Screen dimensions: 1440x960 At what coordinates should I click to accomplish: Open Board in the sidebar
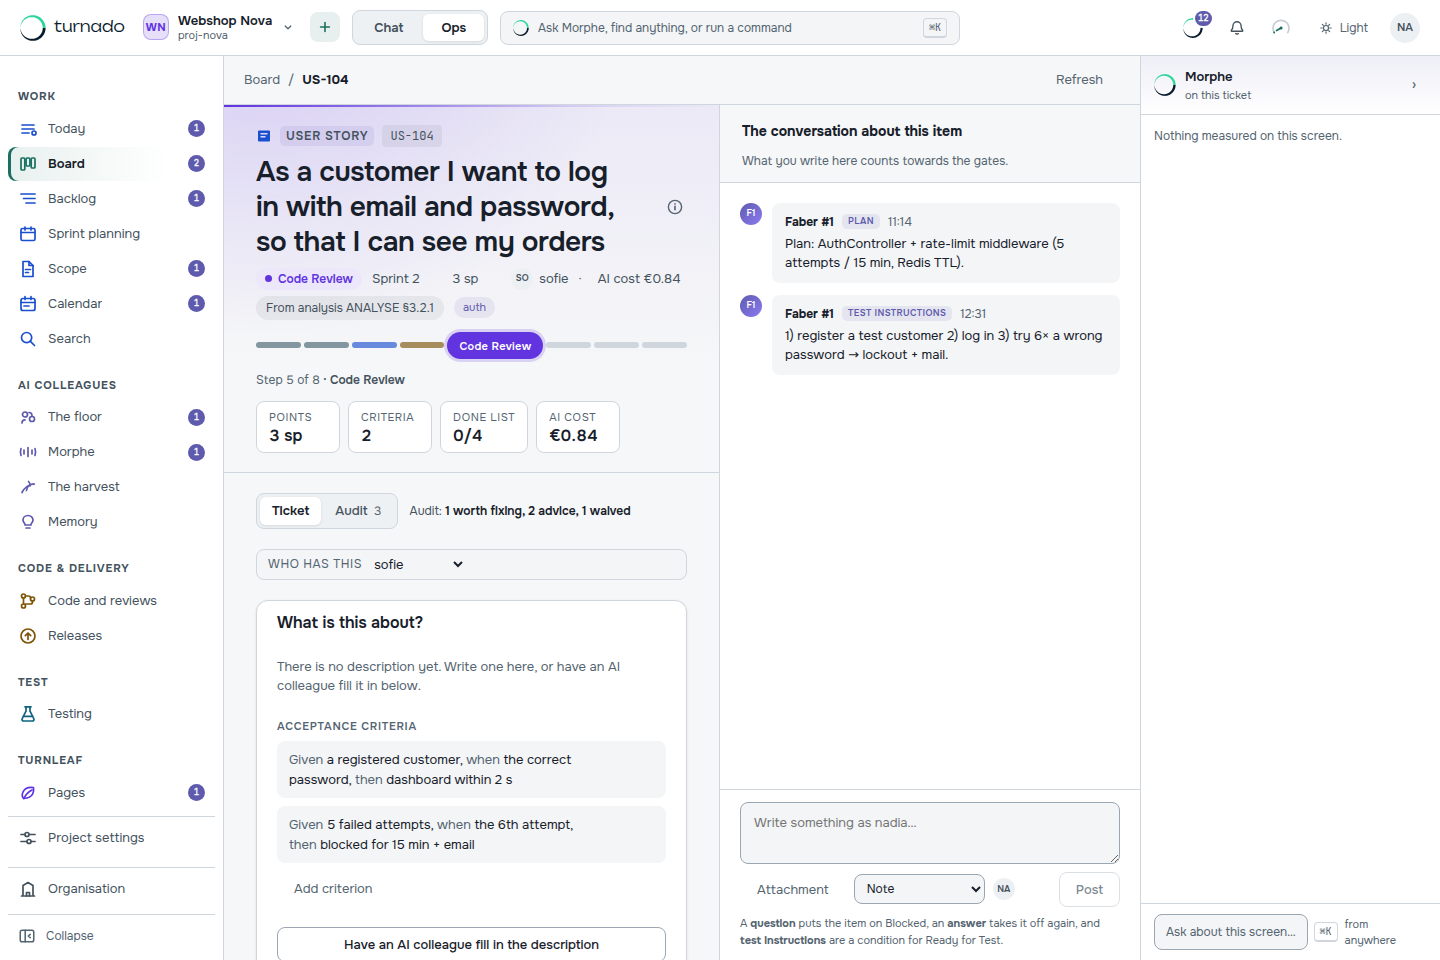(x=111, y=164)
